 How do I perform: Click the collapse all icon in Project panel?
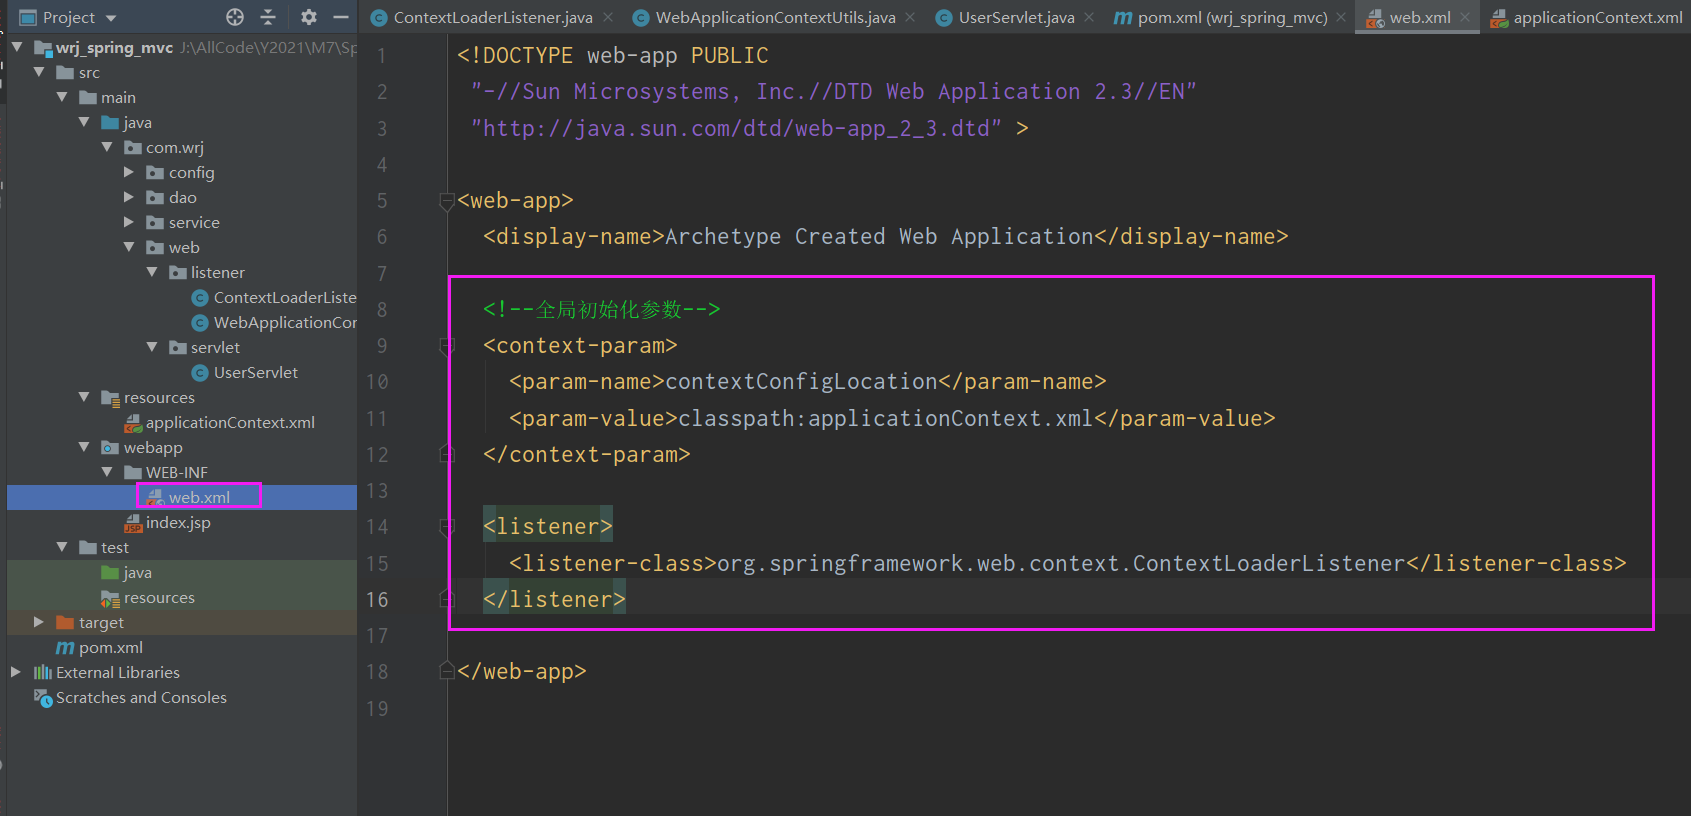(x=268, y=17)
